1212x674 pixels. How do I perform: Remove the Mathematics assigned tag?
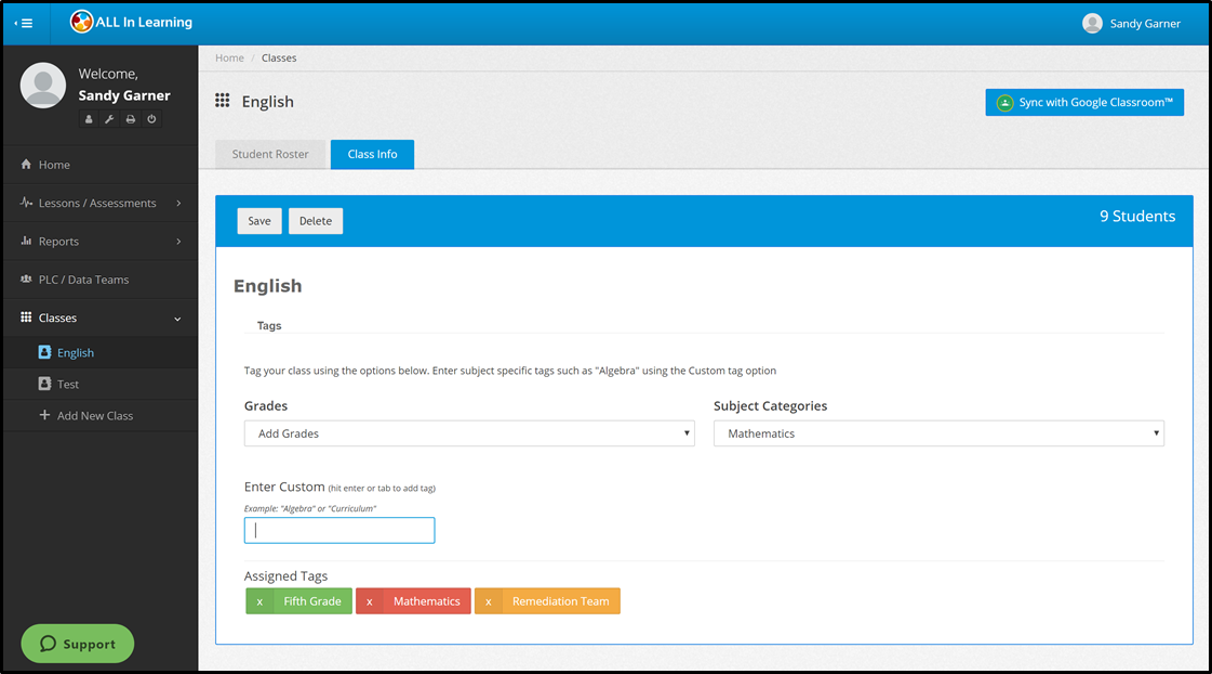370,601
